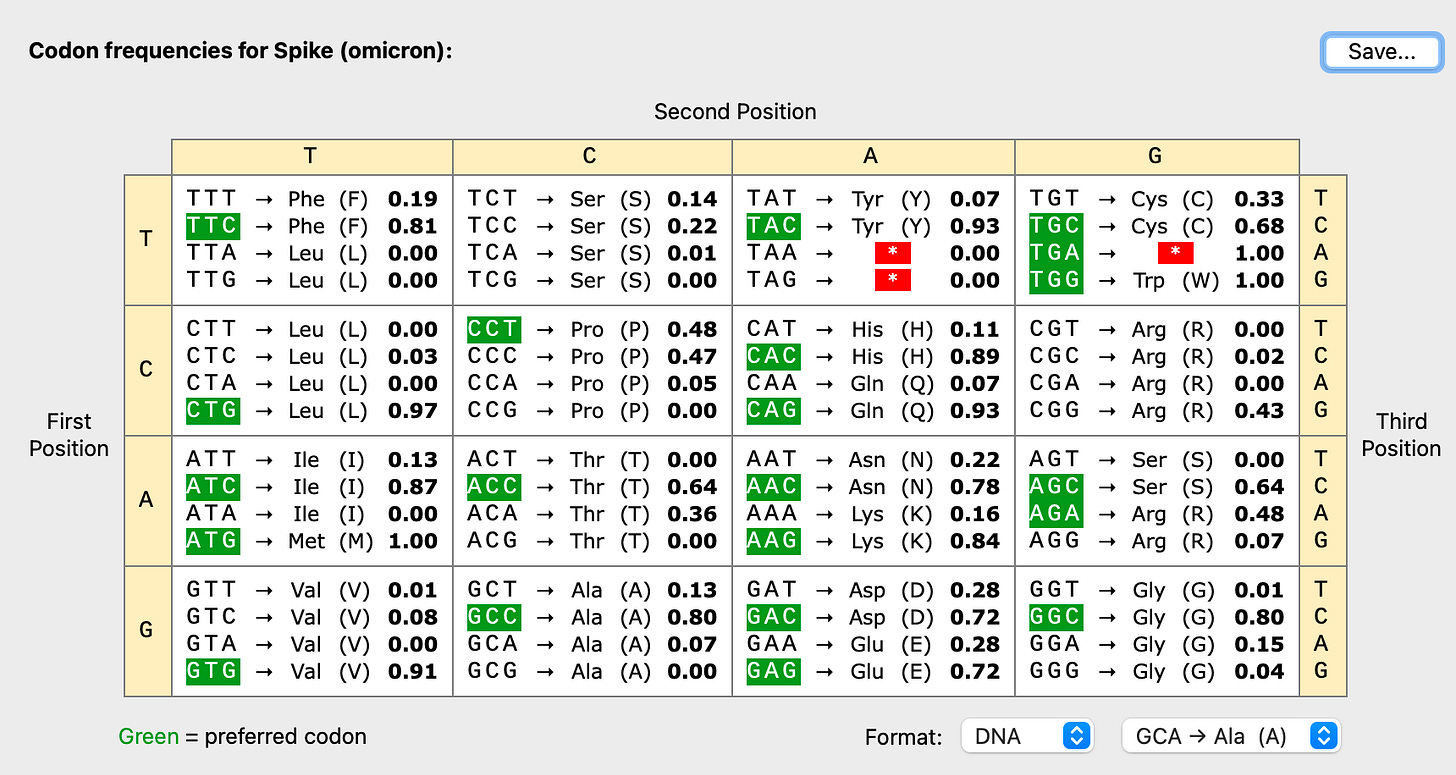Click the 'Format:' label
The width and height of the screenshot is (1456, 775).
903,738
